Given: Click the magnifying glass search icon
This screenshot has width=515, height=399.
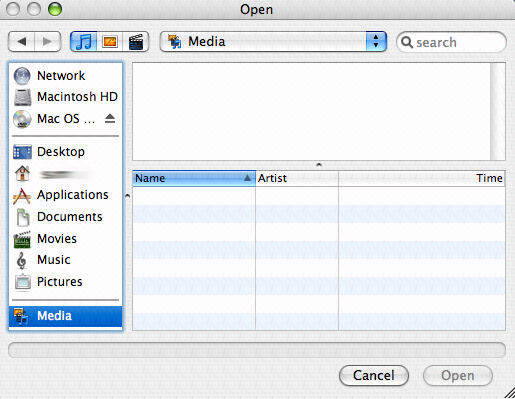Looking at the screenshot, I should click(407, 42).
